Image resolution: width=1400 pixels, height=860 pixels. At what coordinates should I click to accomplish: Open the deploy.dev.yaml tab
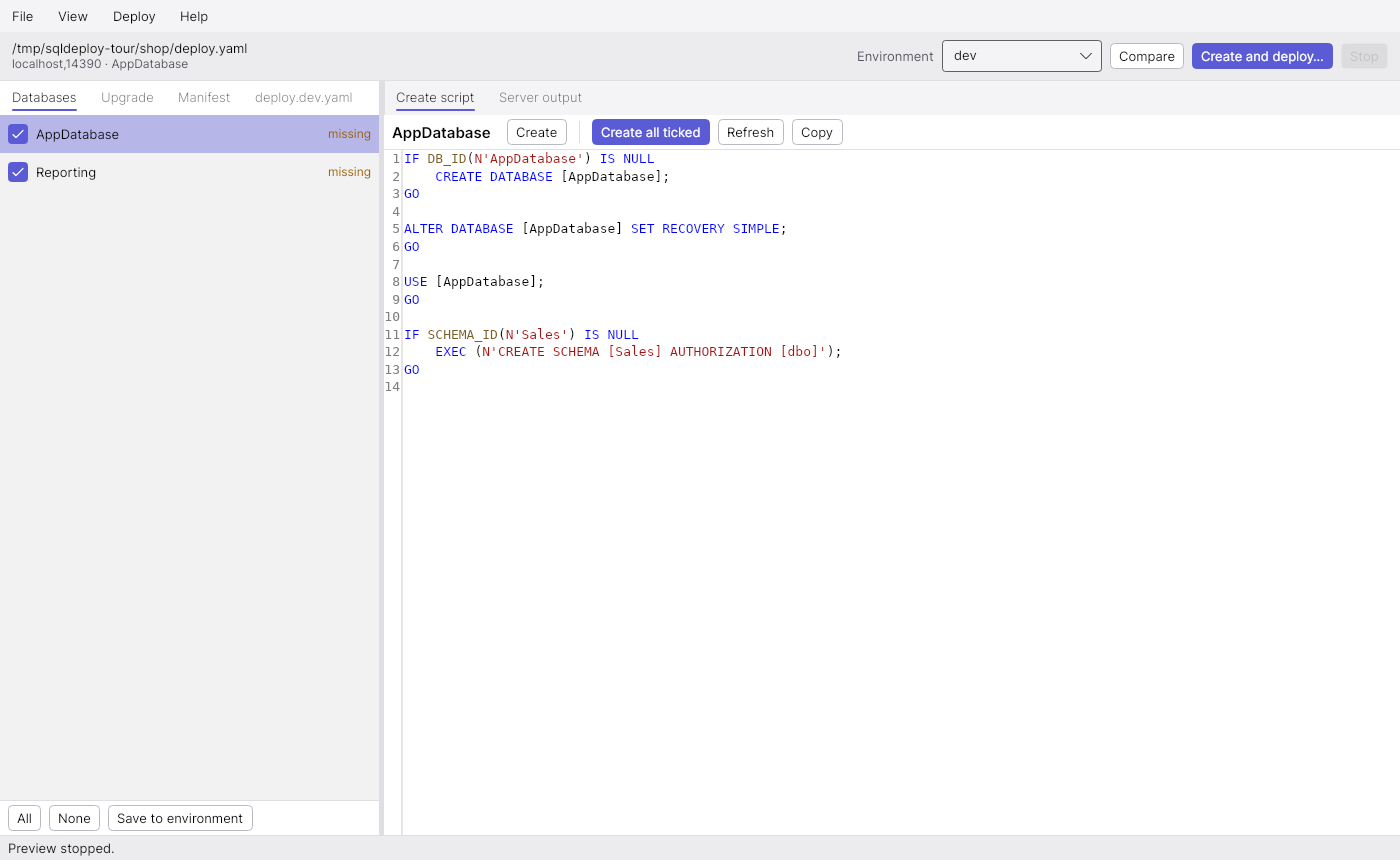click(x=304, y=97)
